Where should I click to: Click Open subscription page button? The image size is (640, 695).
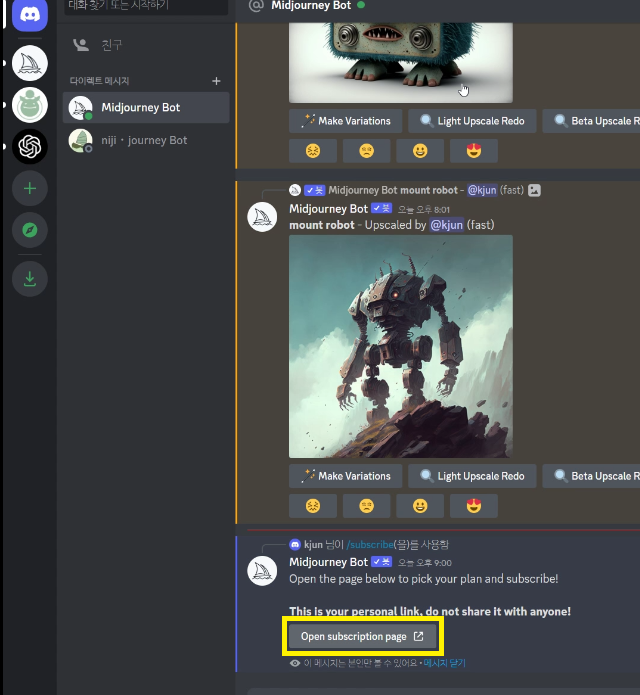[x=363, y=636]
